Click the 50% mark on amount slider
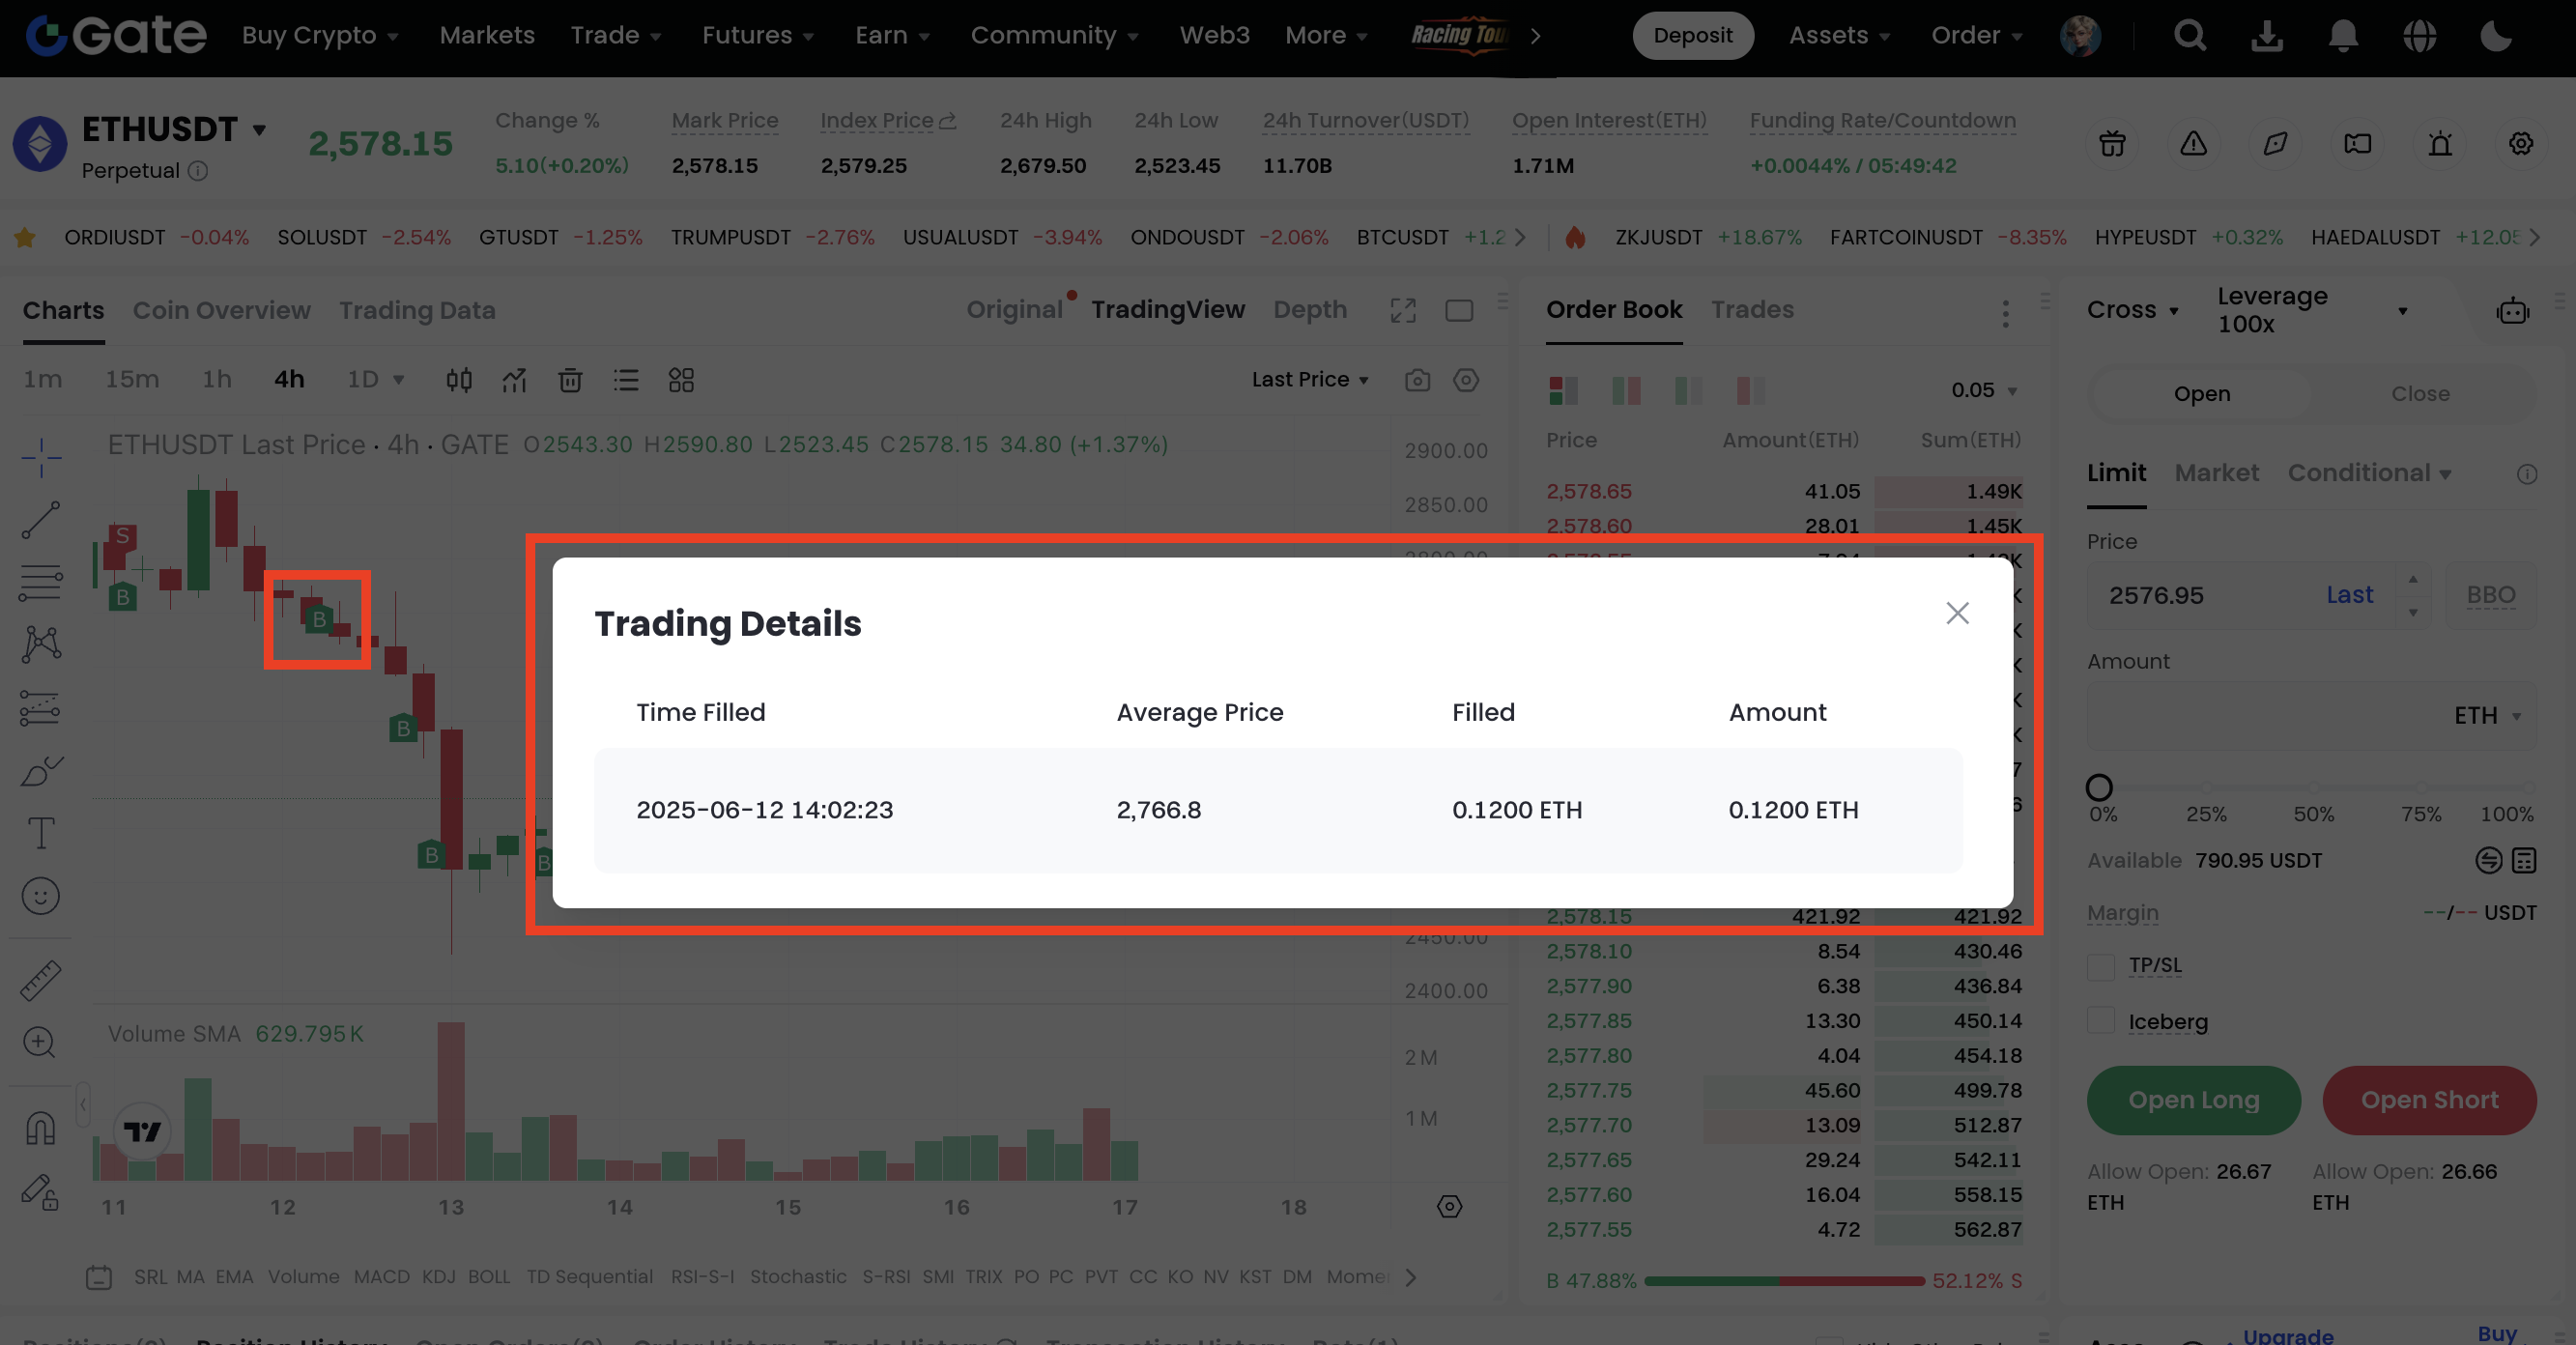Viewport: 2576px width, 1345px height. pyautogui.click(x=2313, y=788)
